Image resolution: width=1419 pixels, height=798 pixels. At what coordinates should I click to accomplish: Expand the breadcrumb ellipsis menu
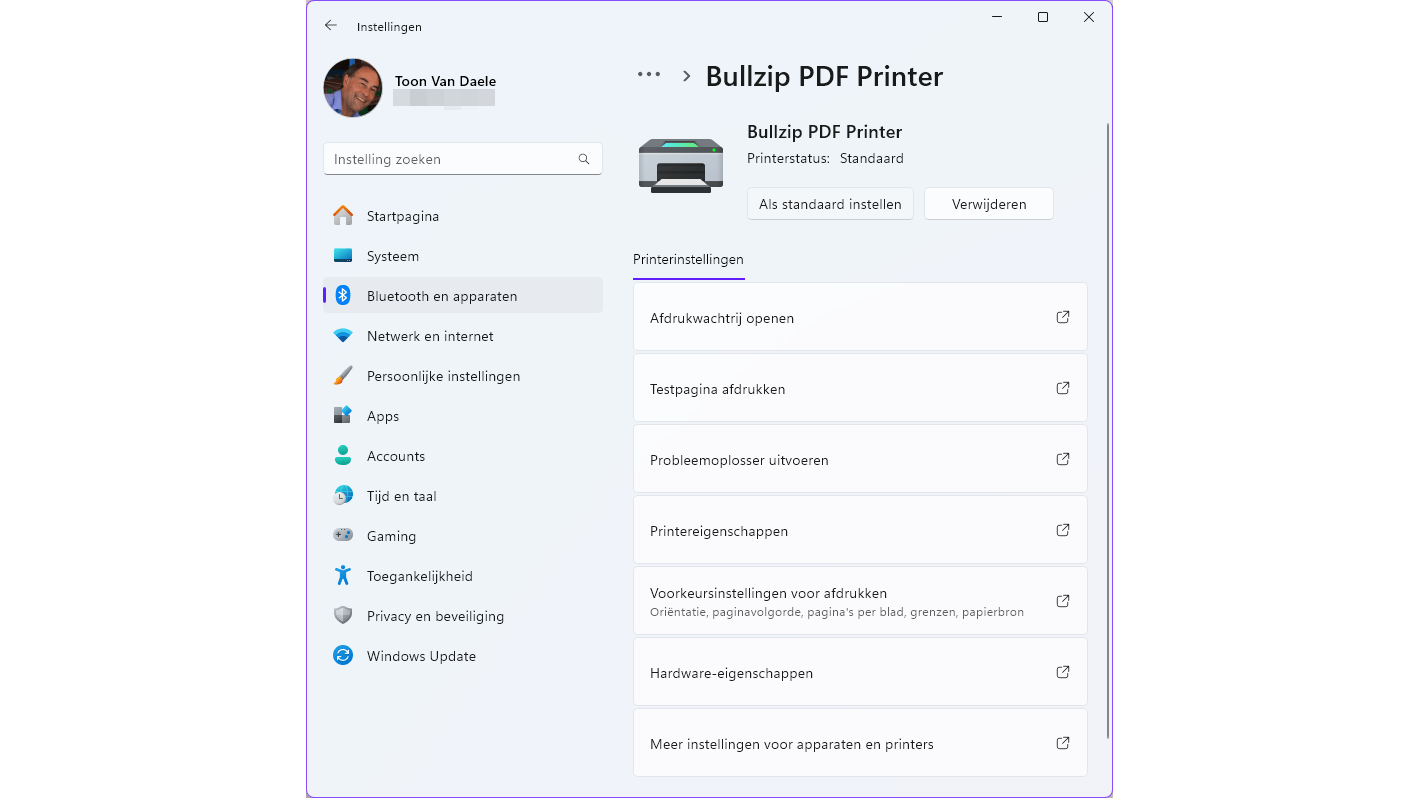point(649,75)
